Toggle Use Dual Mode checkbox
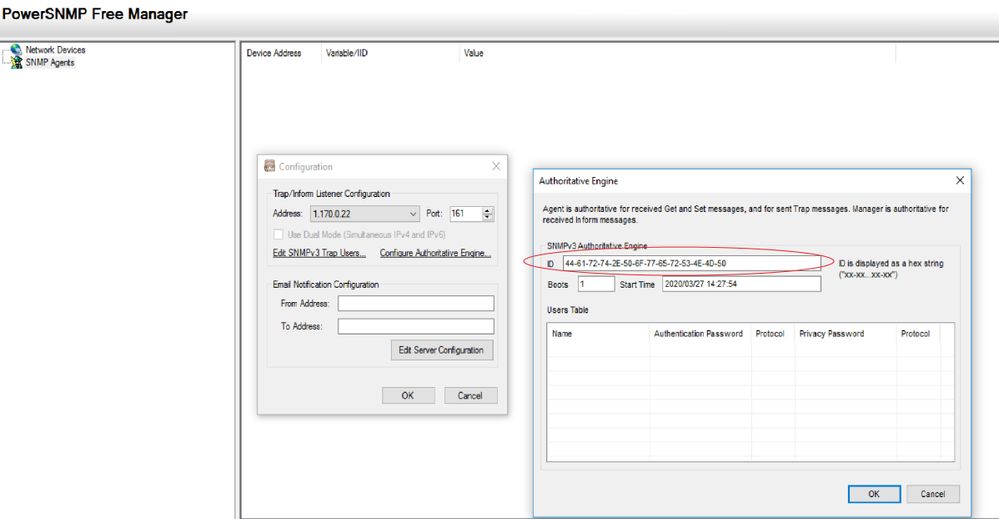999x519 pixels. click(278, 234)
